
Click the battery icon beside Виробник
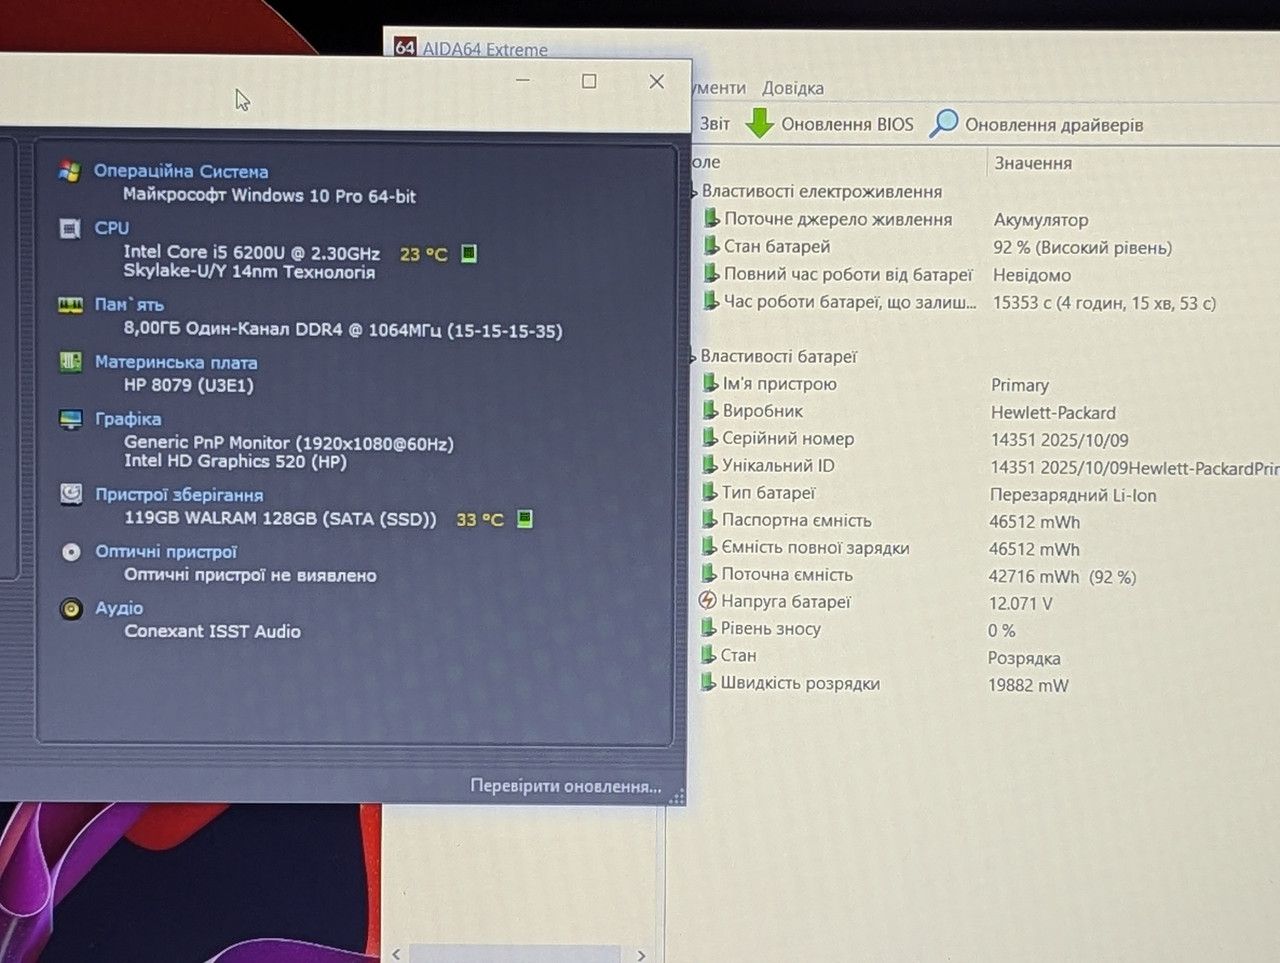click(710, 410)
